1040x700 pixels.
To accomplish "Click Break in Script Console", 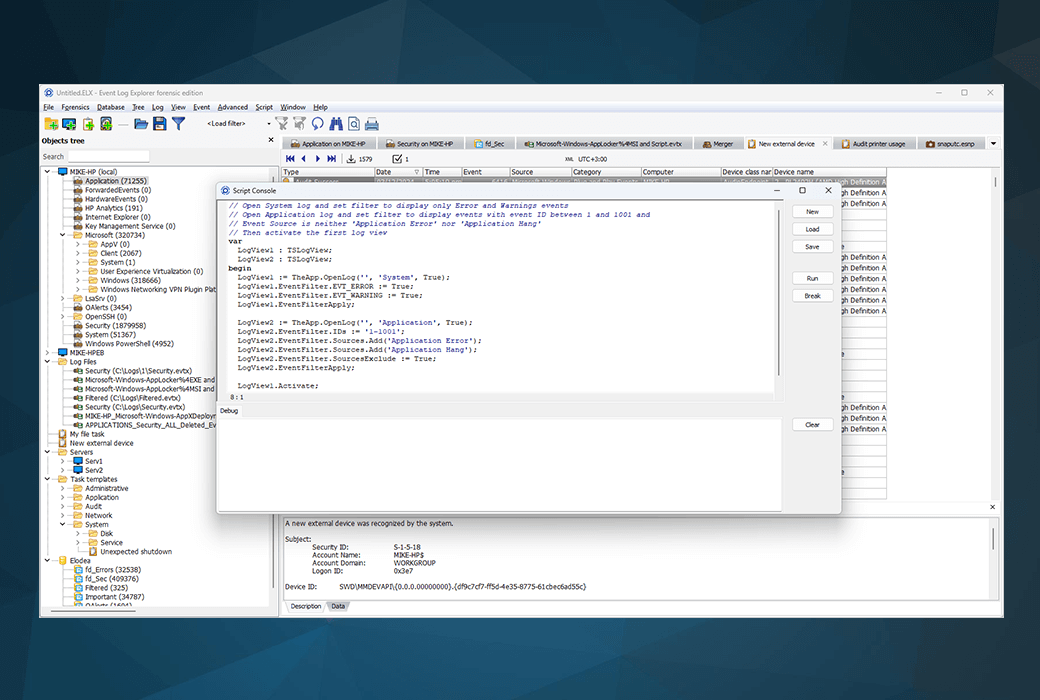I will [812, 296].
